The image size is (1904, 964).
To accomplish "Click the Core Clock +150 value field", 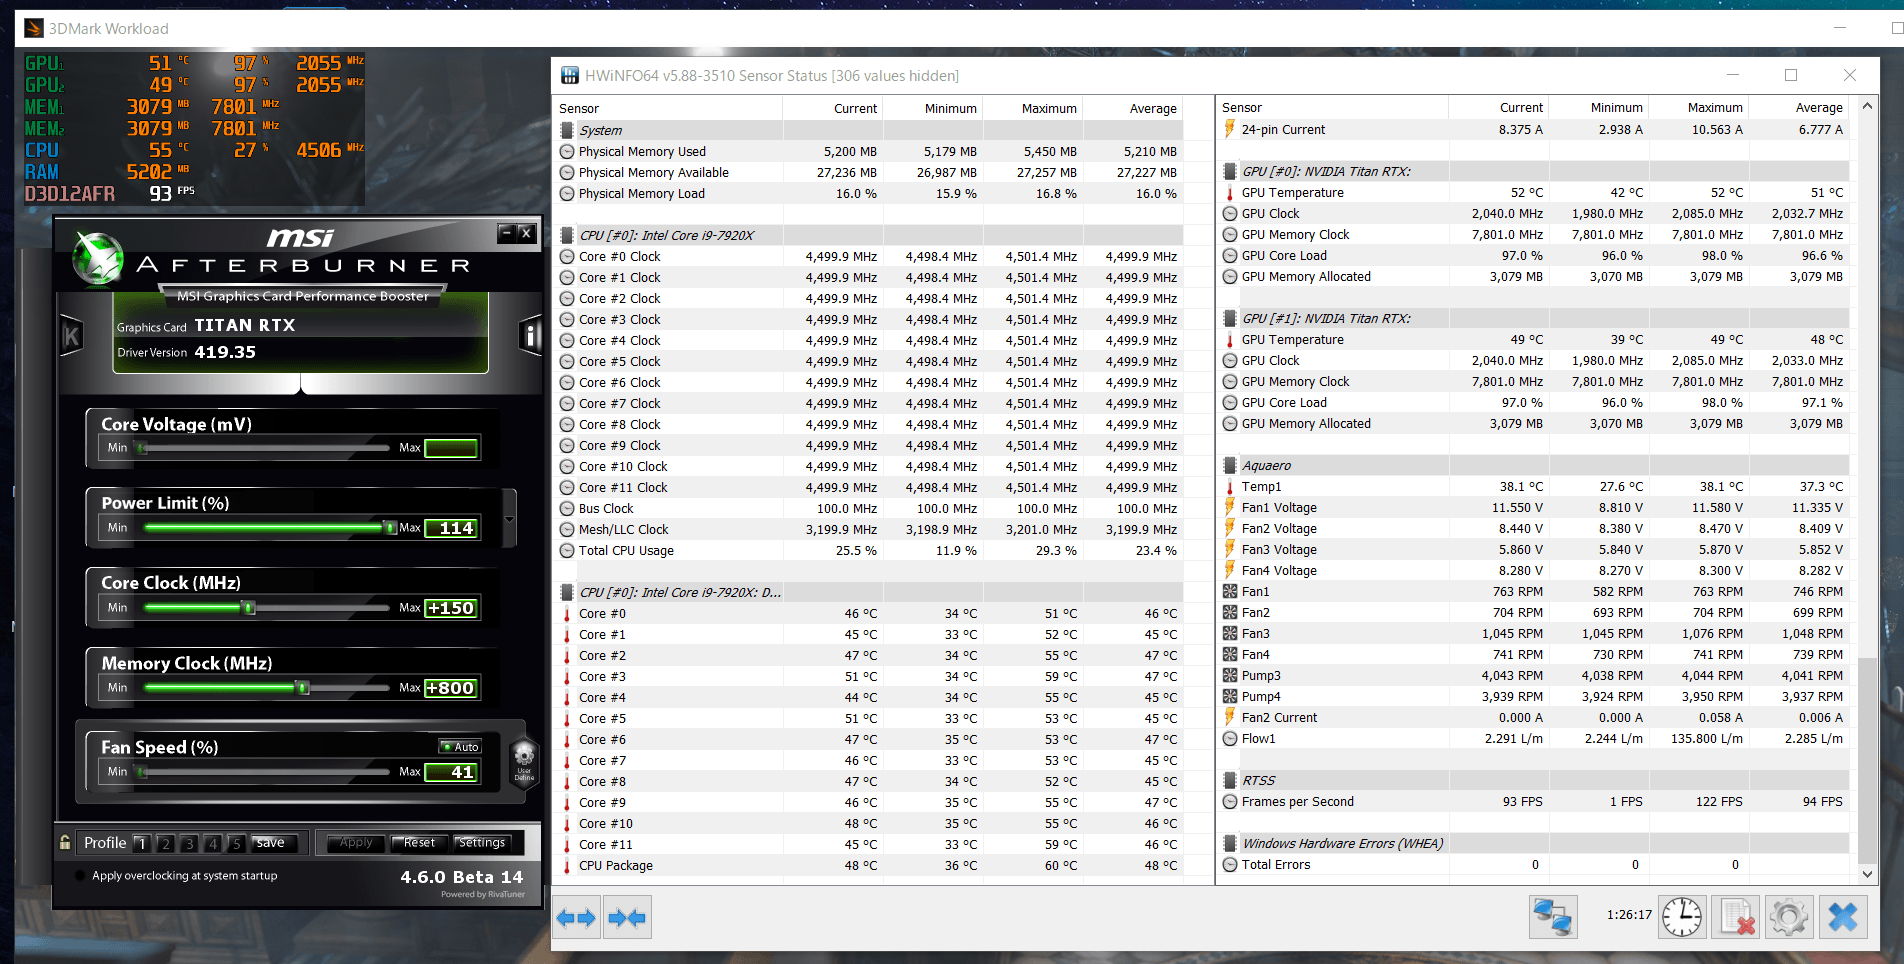I will point(452,608).
